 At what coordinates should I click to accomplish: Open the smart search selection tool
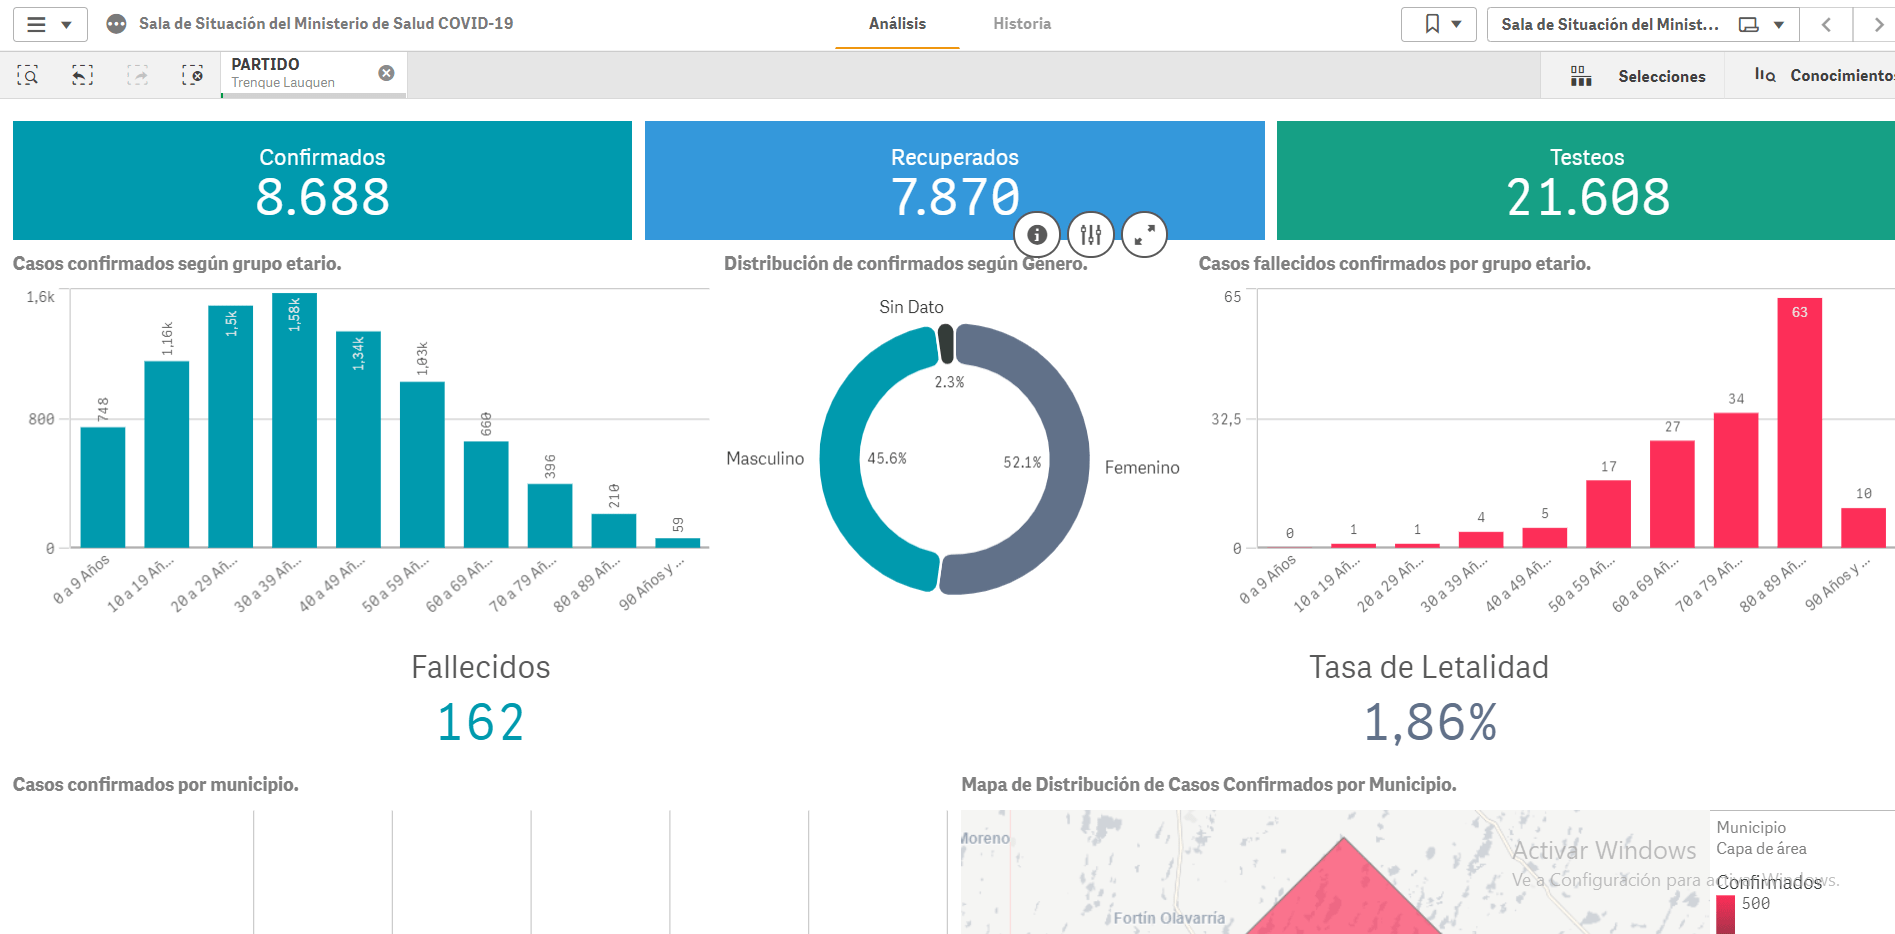point(28,75)
